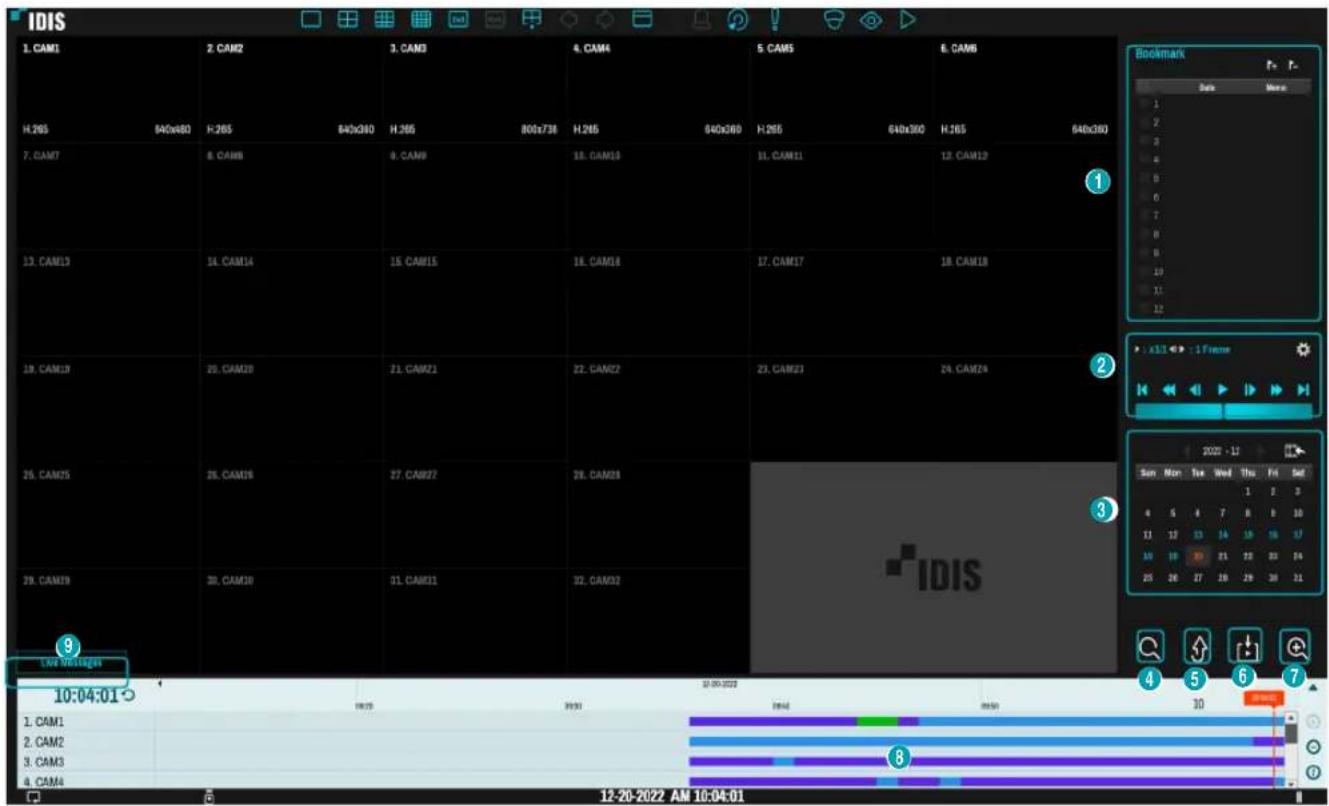Screen dimensions: 1329x806
Task: Click the fast forward button
Action: [1276, 390]
